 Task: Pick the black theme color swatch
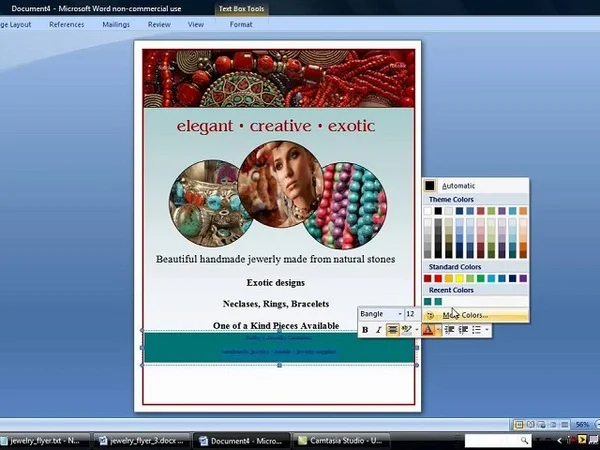pos(438,211)
